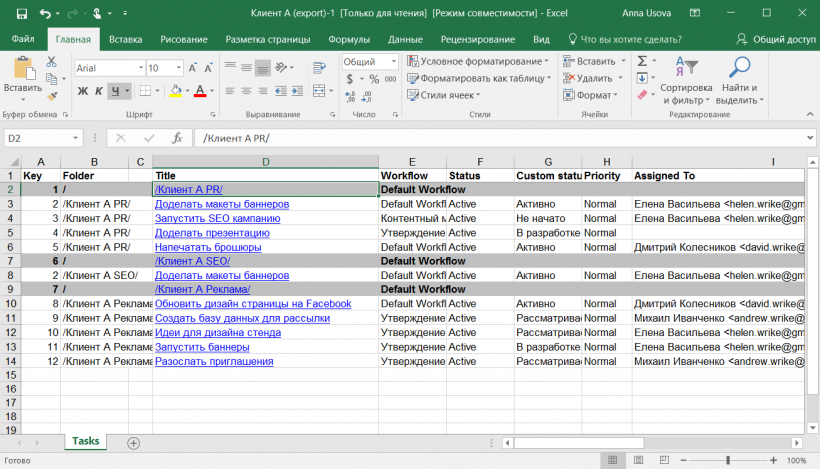The image size is (820, 469).
Task: Undo the last action
Action: tap(45, 14)
